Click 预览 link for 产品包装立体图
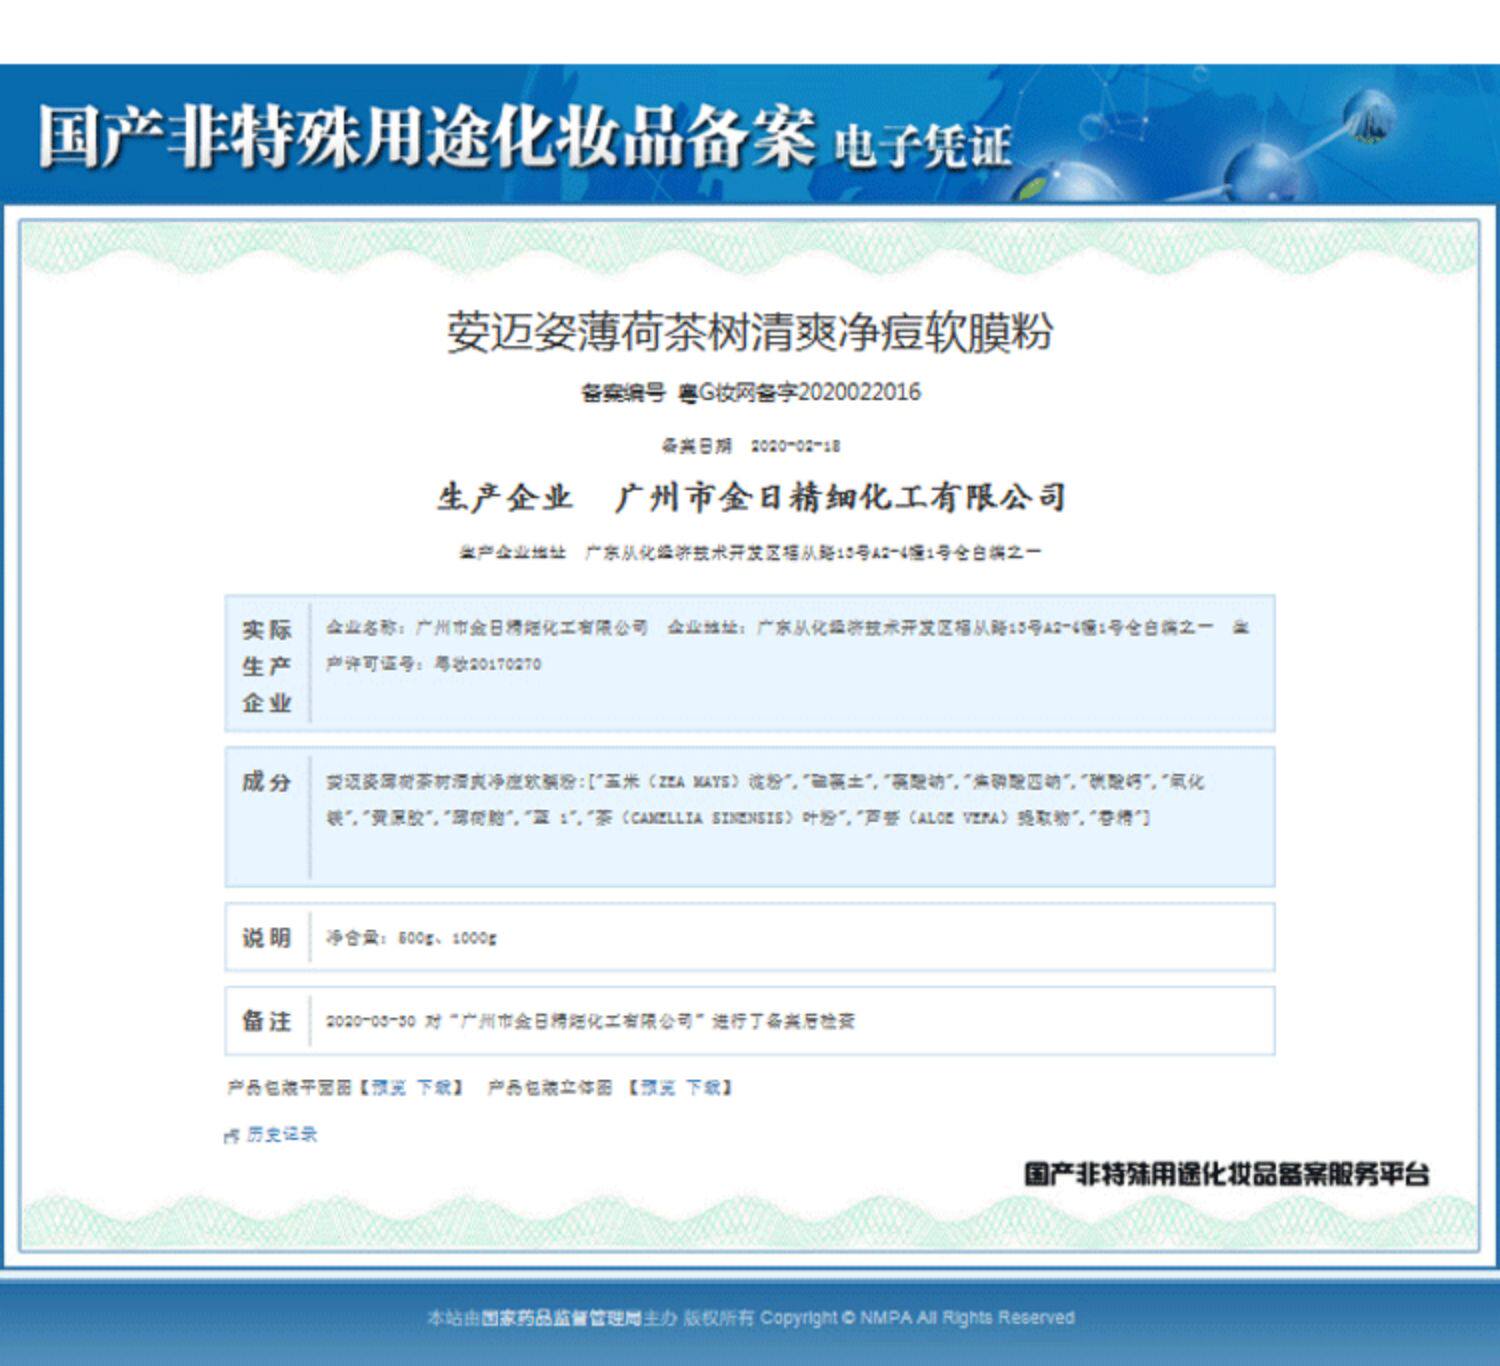 pyautogui.click(x=657, y=1087)
